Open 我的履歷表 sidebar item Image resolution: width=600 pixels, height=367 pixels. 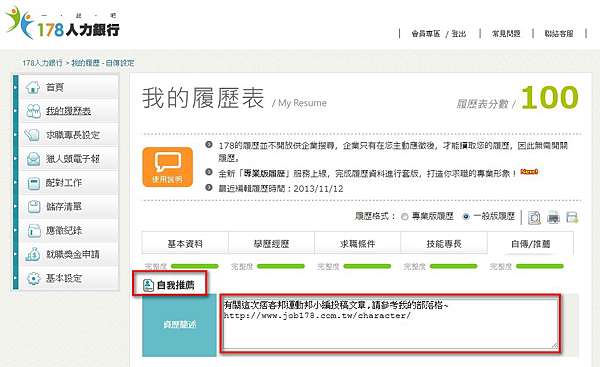pos(69,111)
